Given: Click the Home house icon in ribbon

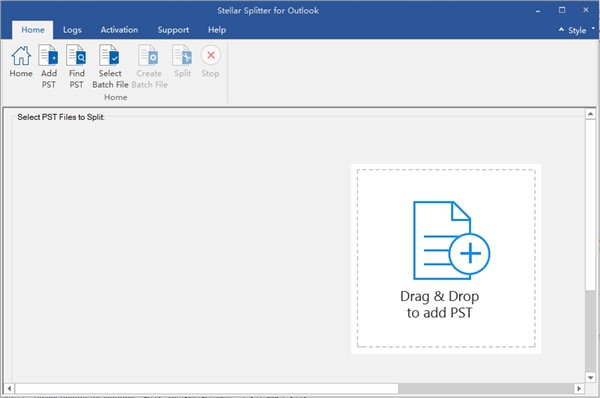Looking at the screenshot, I should click(x=21, y=56).
